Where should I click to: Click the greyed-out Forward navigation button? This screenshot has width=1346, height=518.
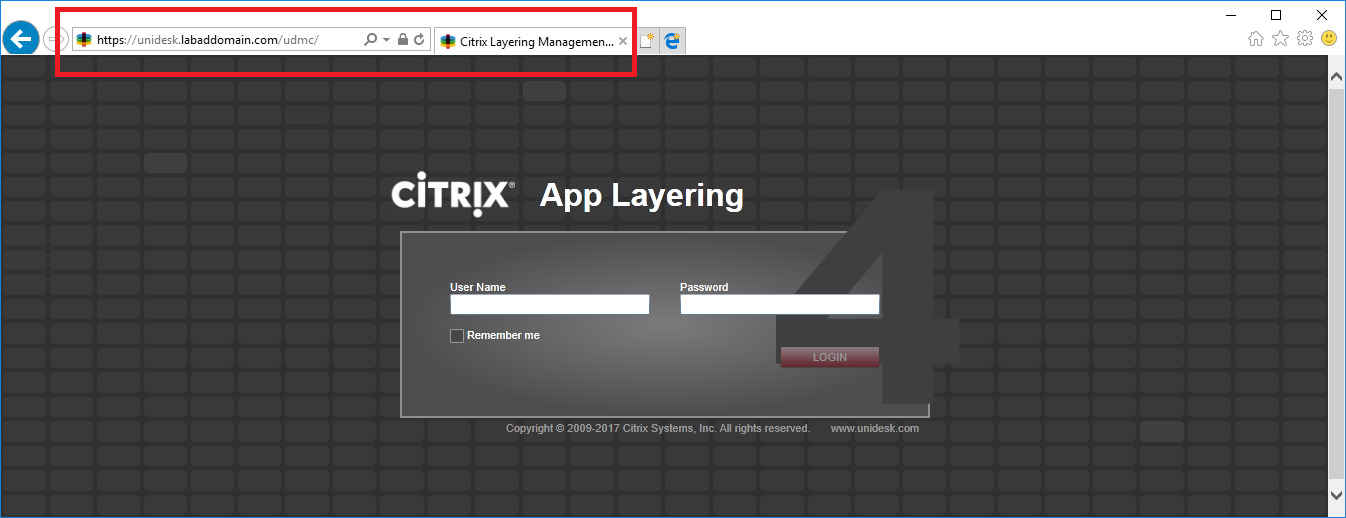[x=54, y=39]
